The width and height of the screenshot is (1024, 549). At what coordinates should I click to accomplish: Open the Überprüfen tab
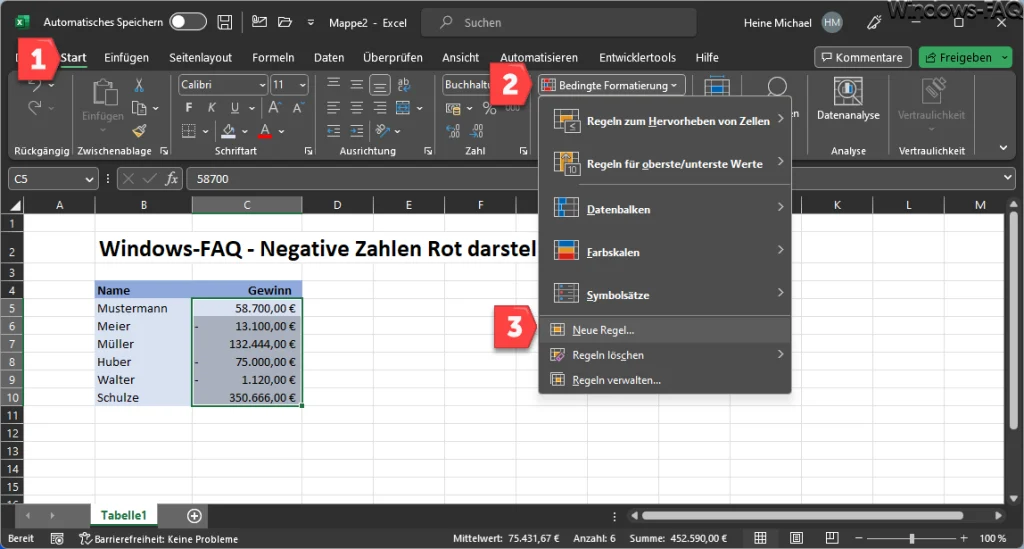point(392,57)
